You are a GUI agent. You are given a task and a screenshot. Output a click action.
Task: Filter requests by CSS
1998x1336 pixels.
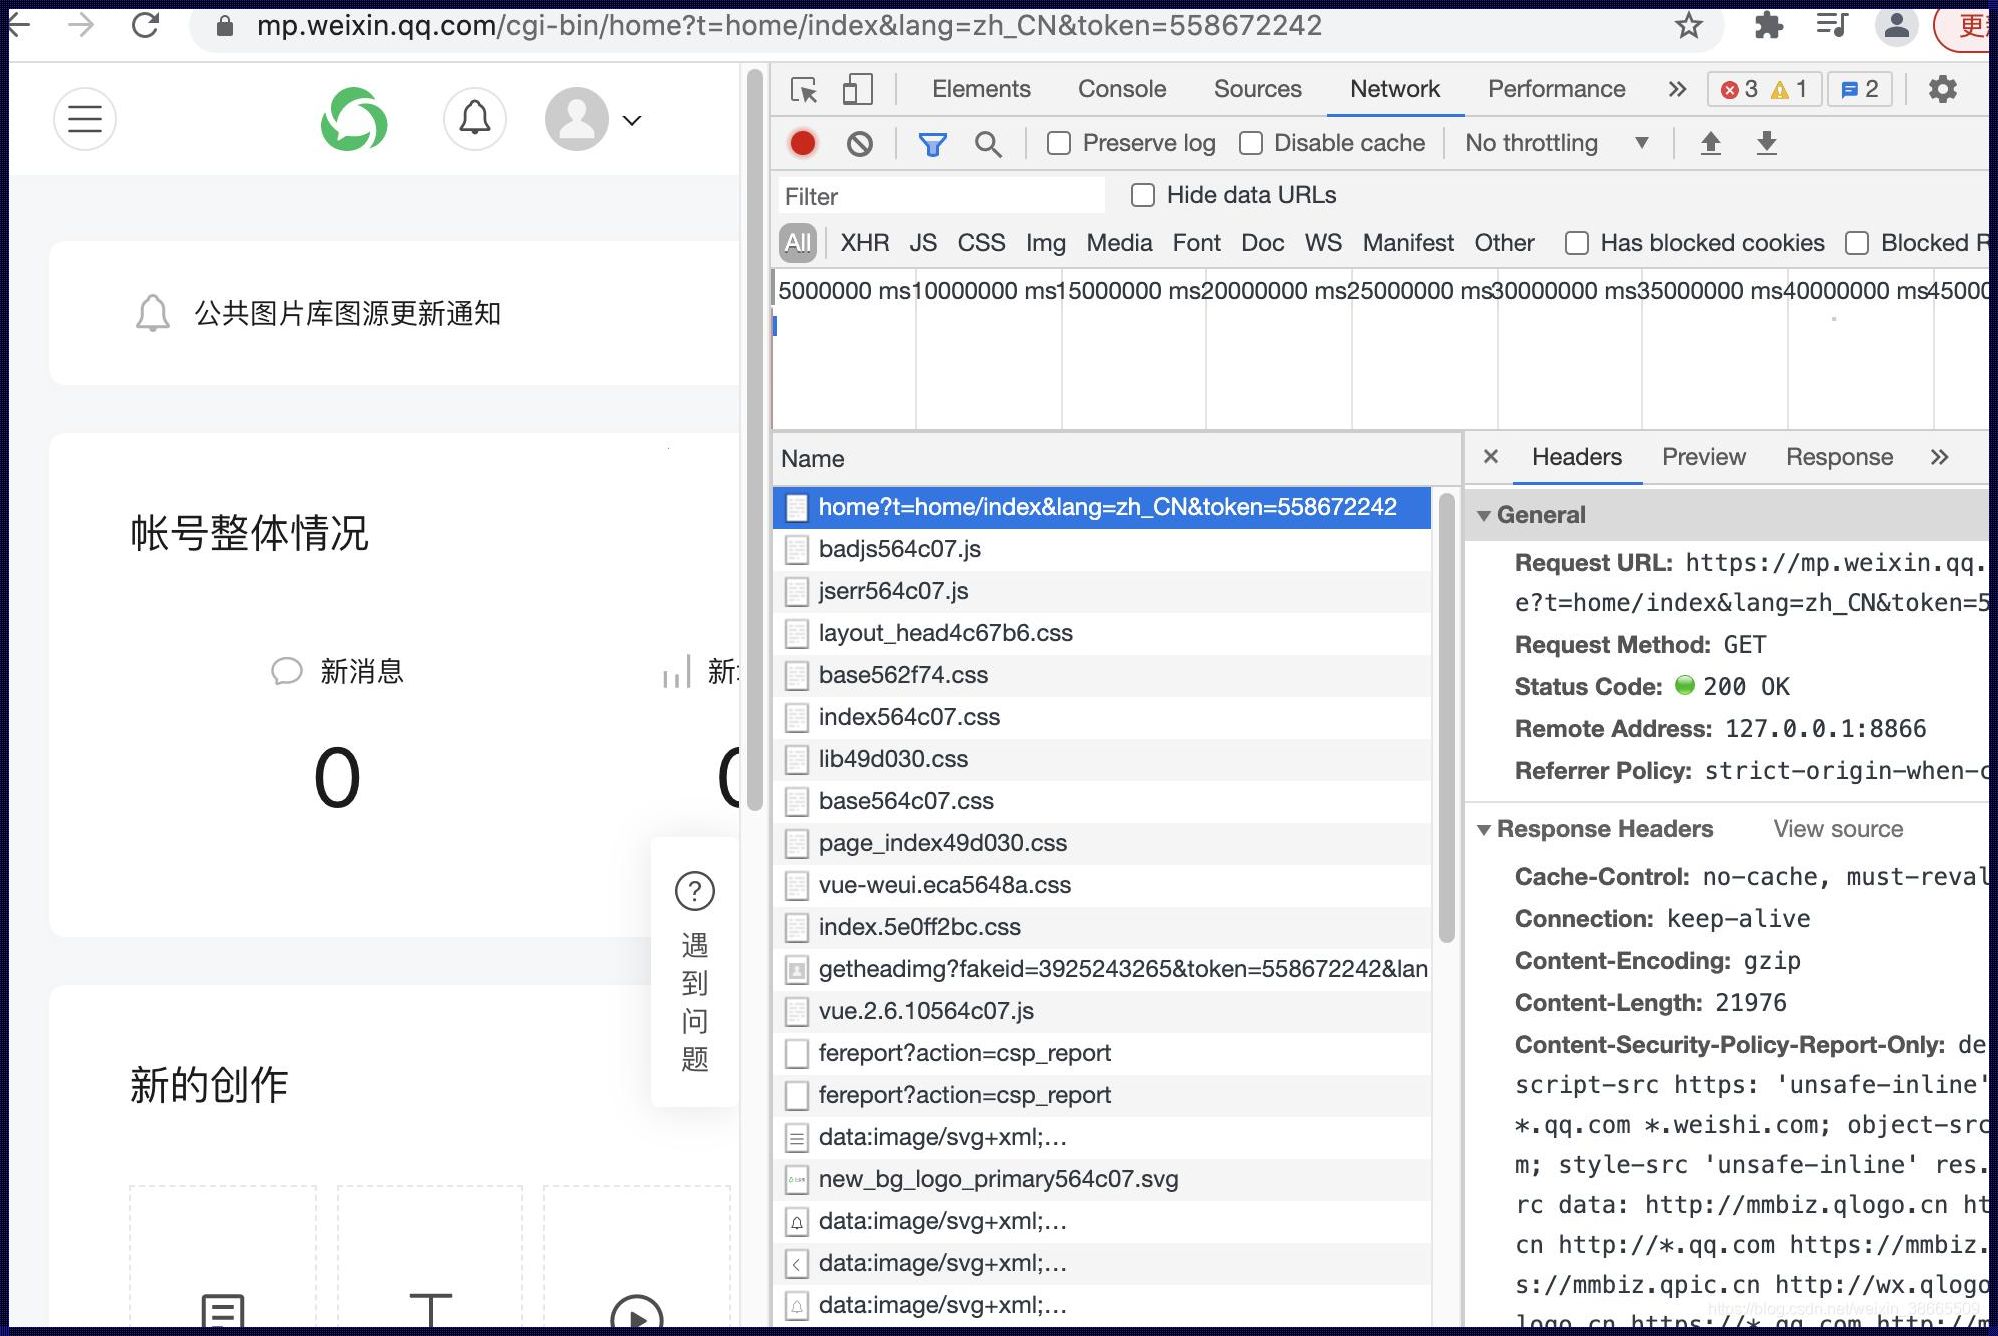(981, 243)
